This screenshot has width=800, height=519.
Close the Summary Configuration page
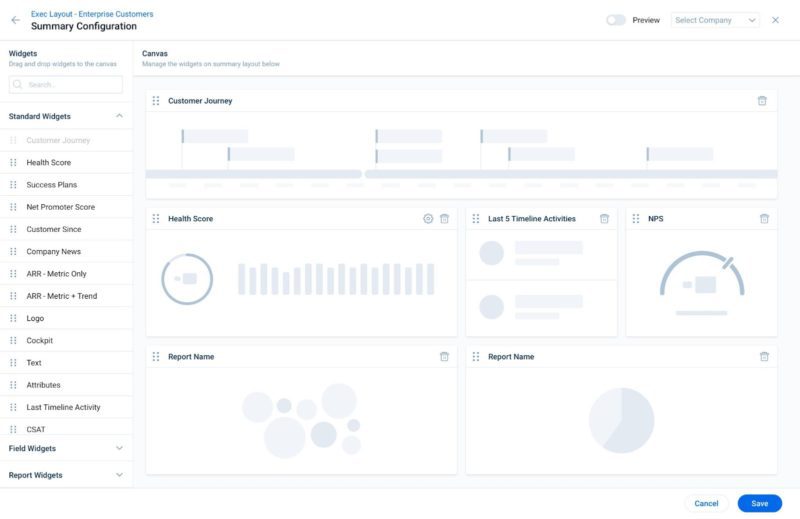click(x=775, y=20)
